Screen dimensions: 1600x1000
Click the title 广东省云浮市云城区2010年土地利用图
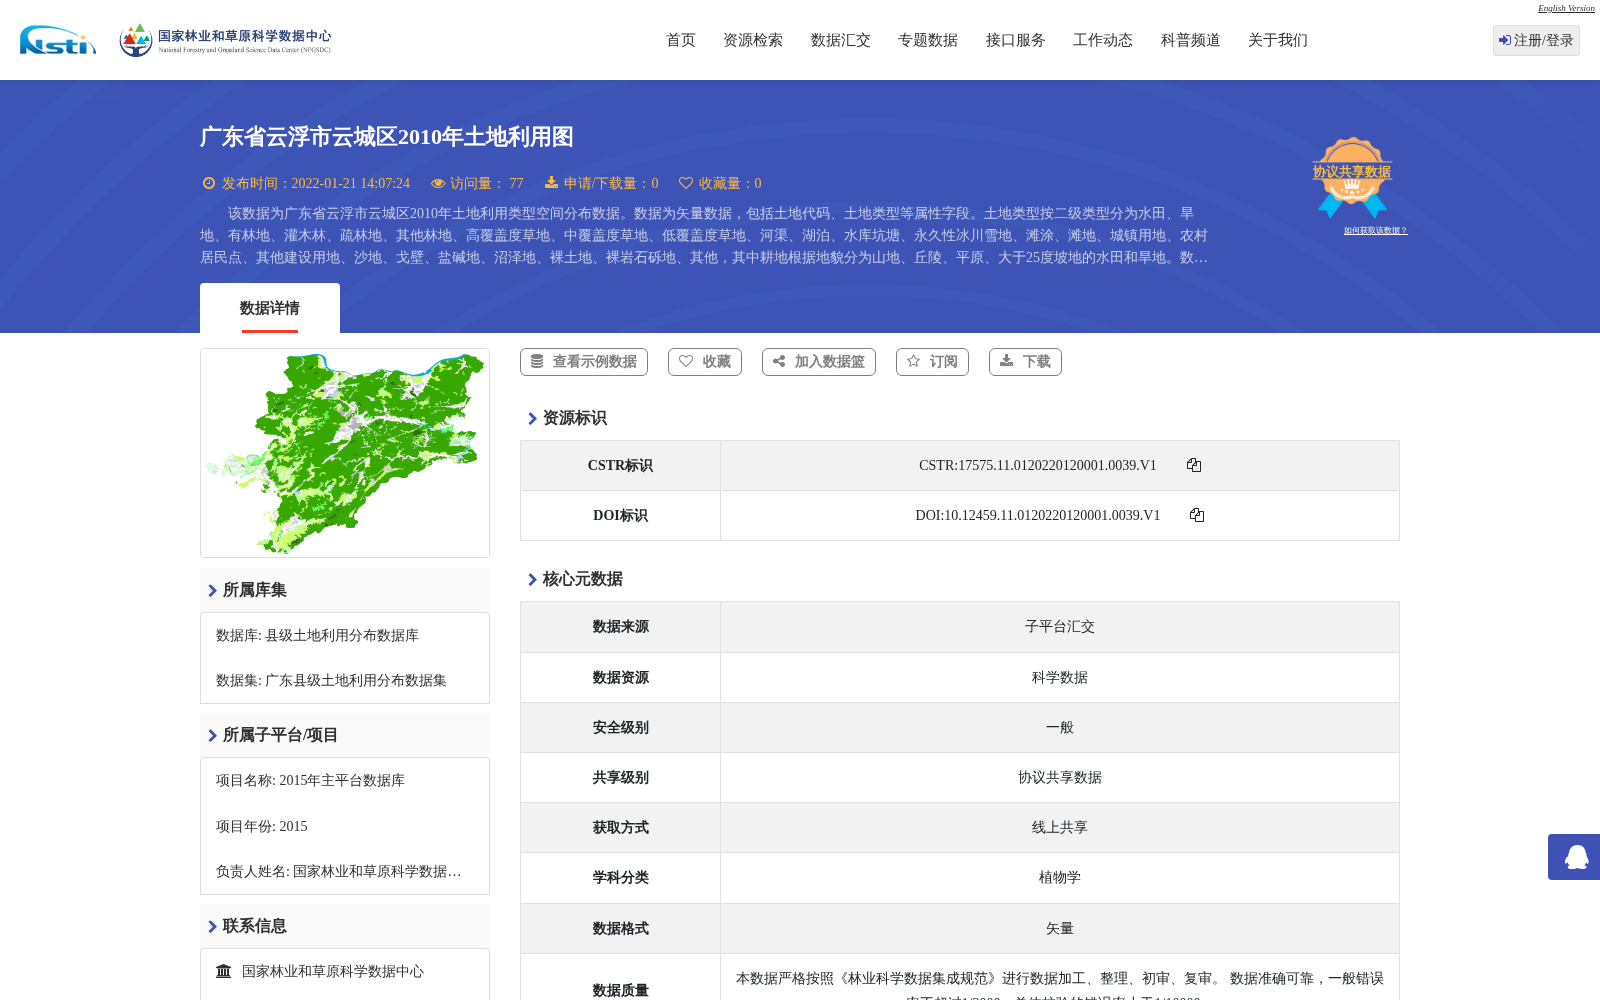point(387,137)
